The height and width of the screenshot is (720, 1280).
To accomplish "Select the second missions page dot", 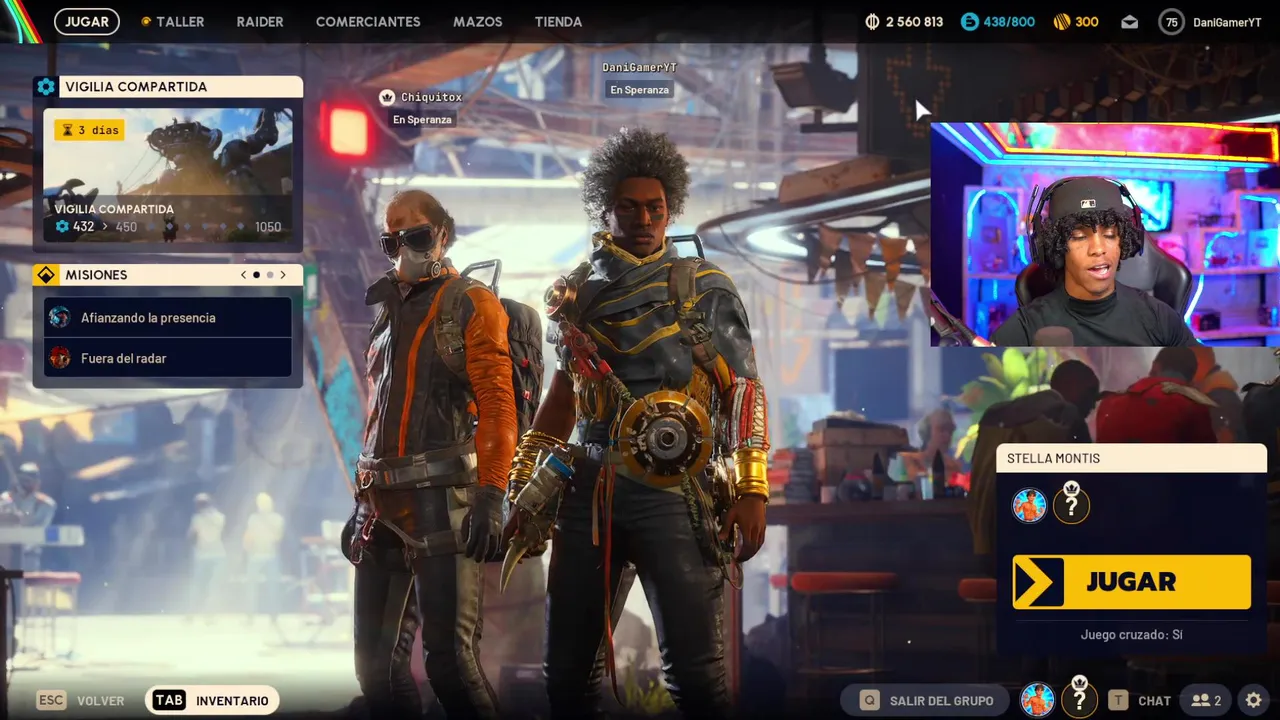I will [270, 275].
